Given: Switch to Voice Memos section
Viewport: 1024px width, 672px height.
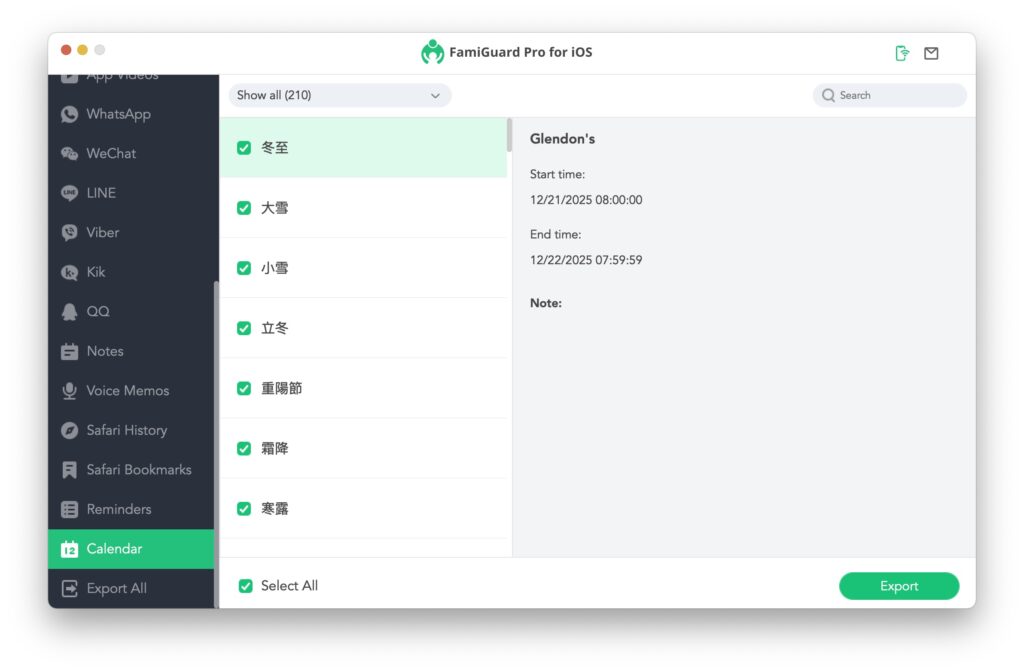Looking at the screenshot, I should 127,391.
